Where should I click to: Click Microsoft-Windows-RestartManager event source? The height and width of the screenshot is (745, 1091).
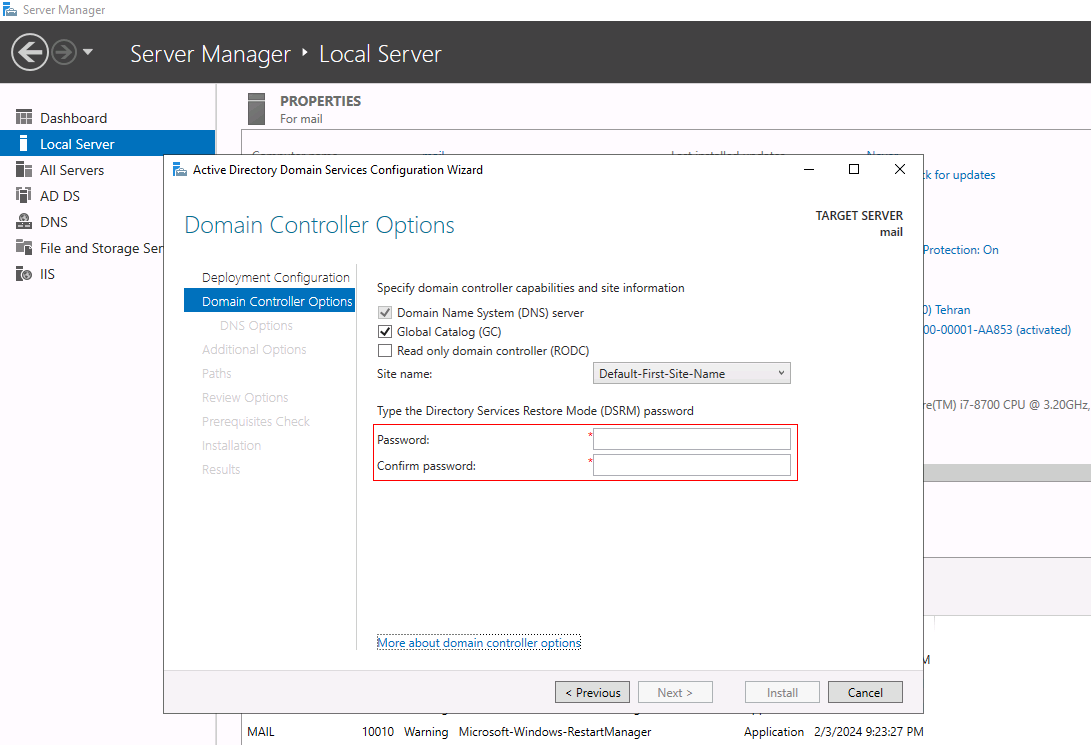(x=555, y=732)
